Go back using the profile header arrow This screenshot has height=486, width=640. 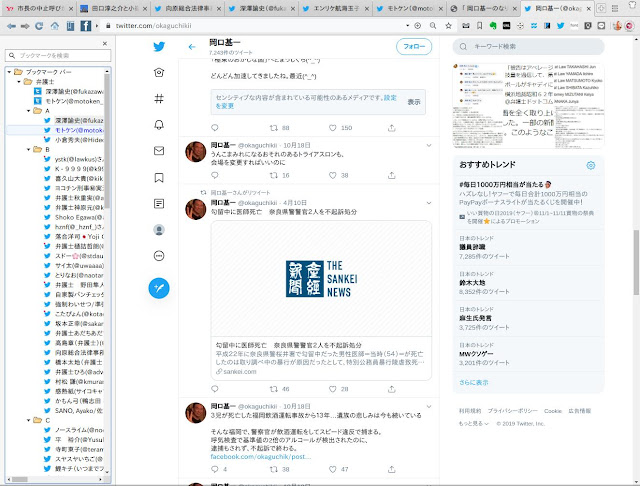tap(192, 47)
